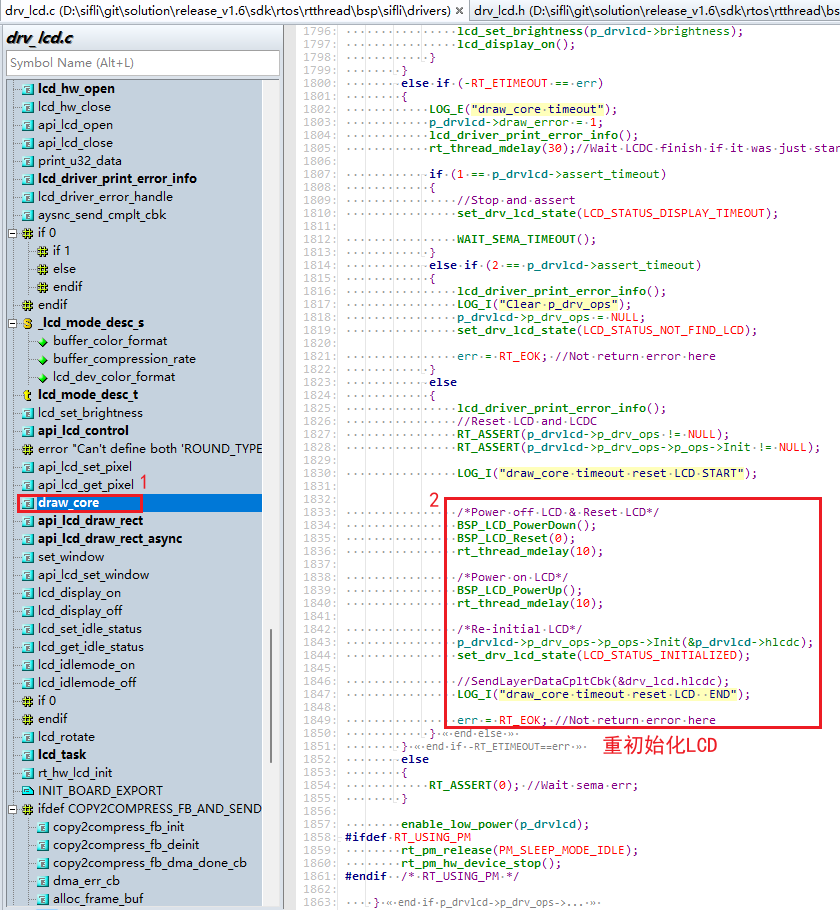The width and height of the screenshot is (840, 910).
Task: Jump to api_lcd_draw_rect_async in symbol list
Action: click(110, 539)
